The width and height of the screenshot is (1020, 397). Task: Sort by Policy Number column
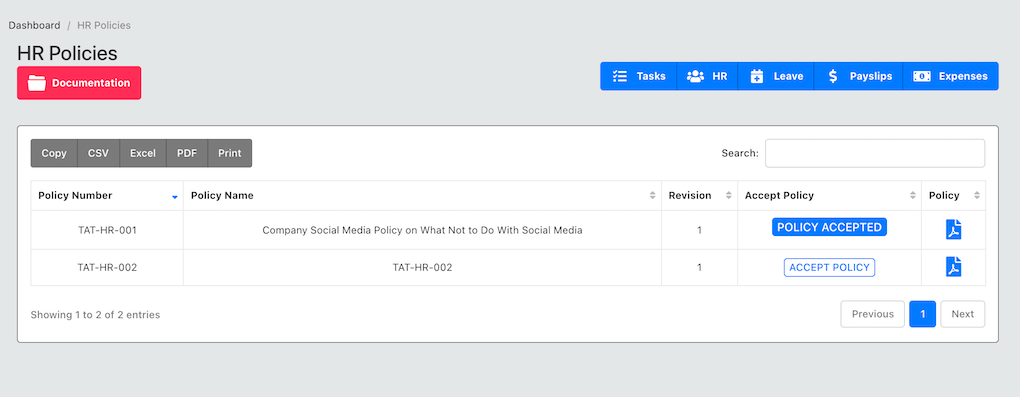point(107,195)
